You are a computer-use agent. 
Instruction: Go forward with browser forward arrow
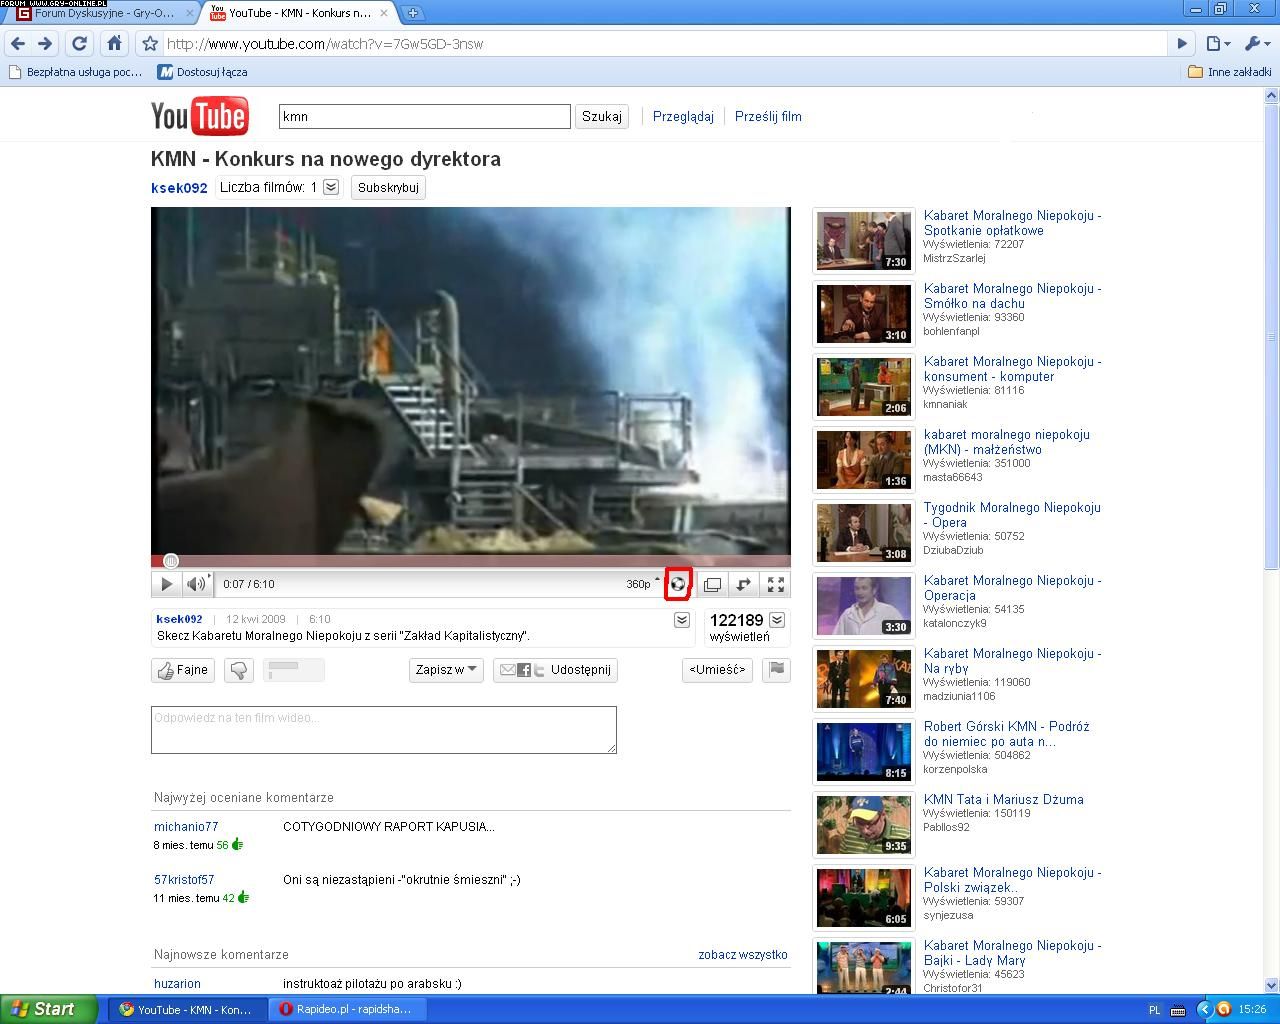(45, 43)
